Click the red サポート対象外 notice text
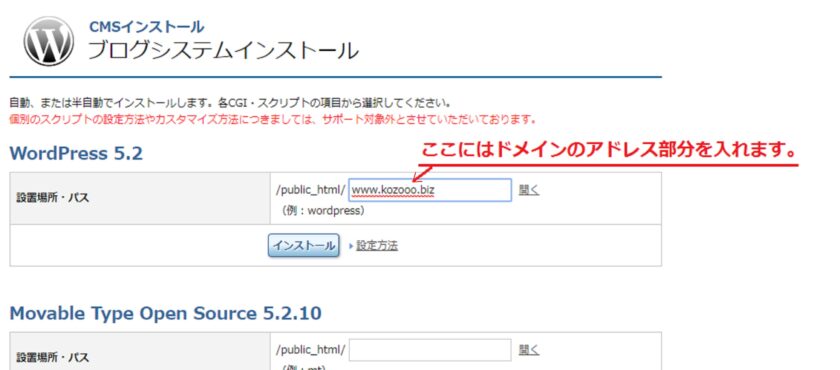The width and height of the screenshot is (840, 370). (x=273, y=119)
